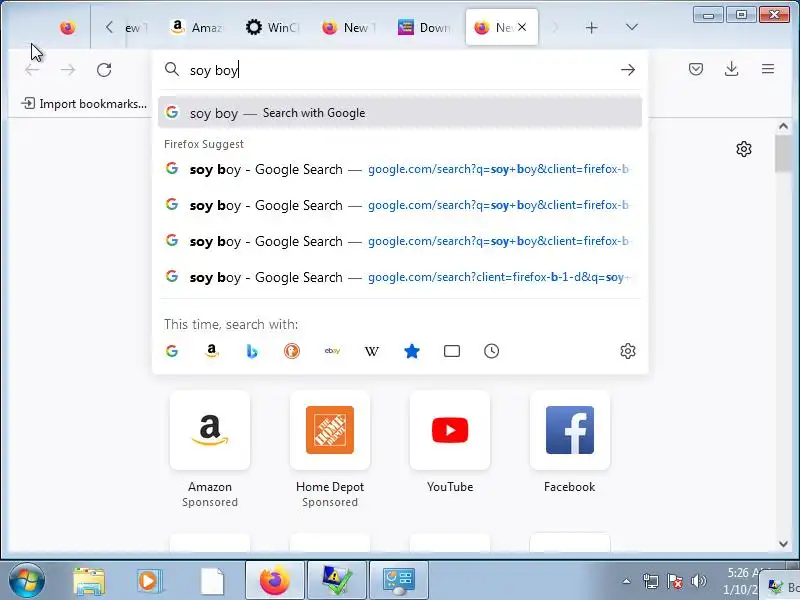Open the Windows Start menu orb
This screenshot has height=600, width=800.
coord(27,581)
